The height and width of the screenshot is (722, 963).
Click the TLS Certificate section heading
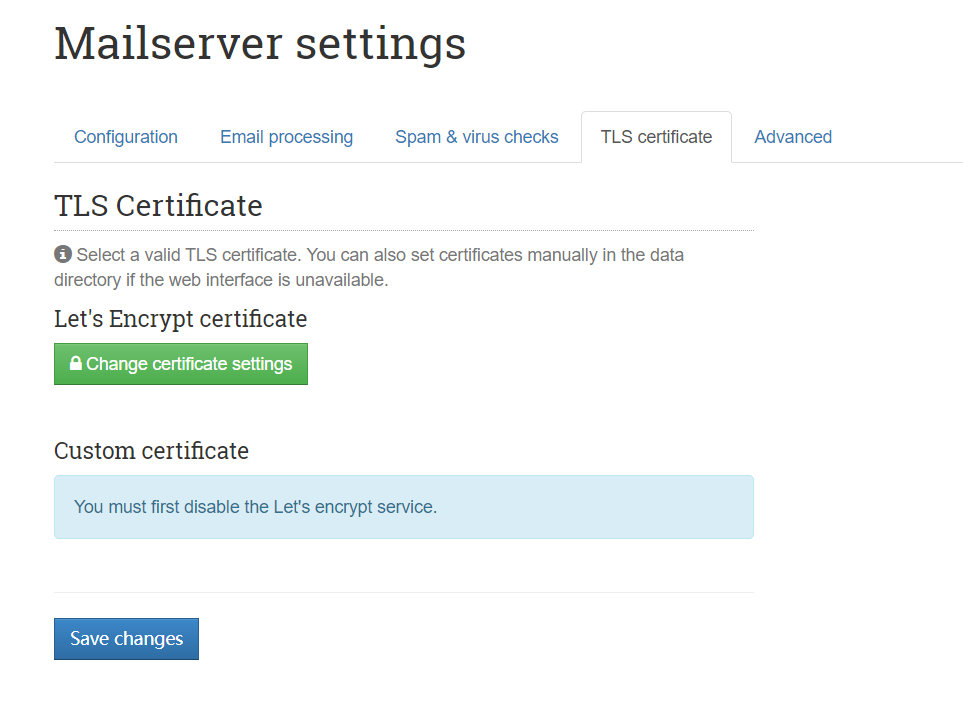(x=158, y=206)
